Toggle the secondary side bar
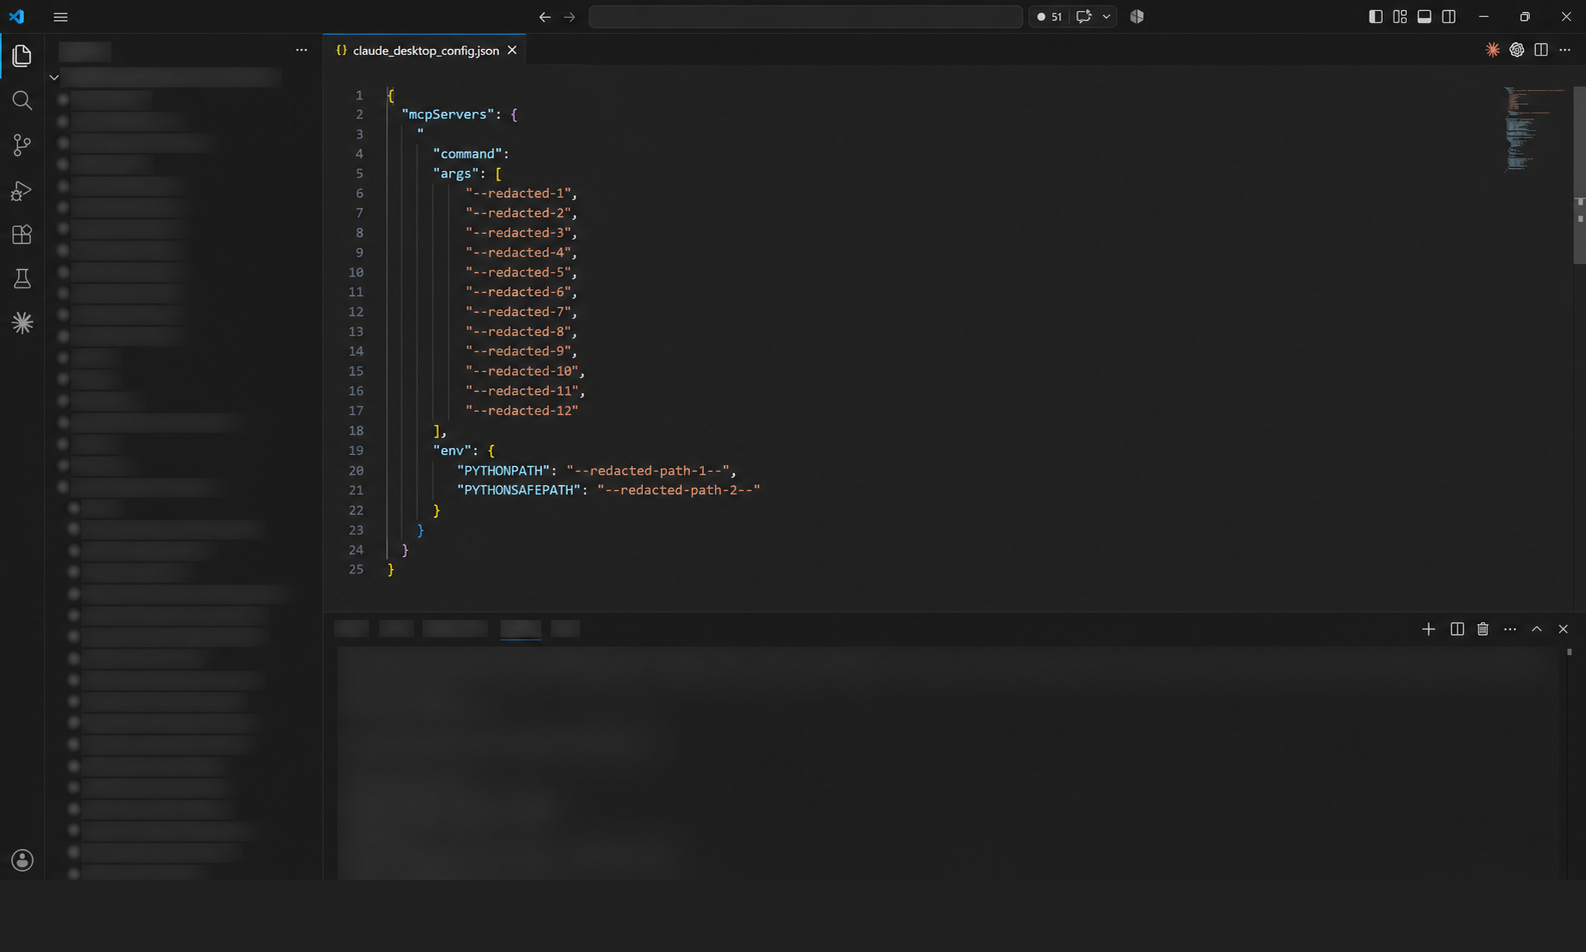 (1449, 17)
